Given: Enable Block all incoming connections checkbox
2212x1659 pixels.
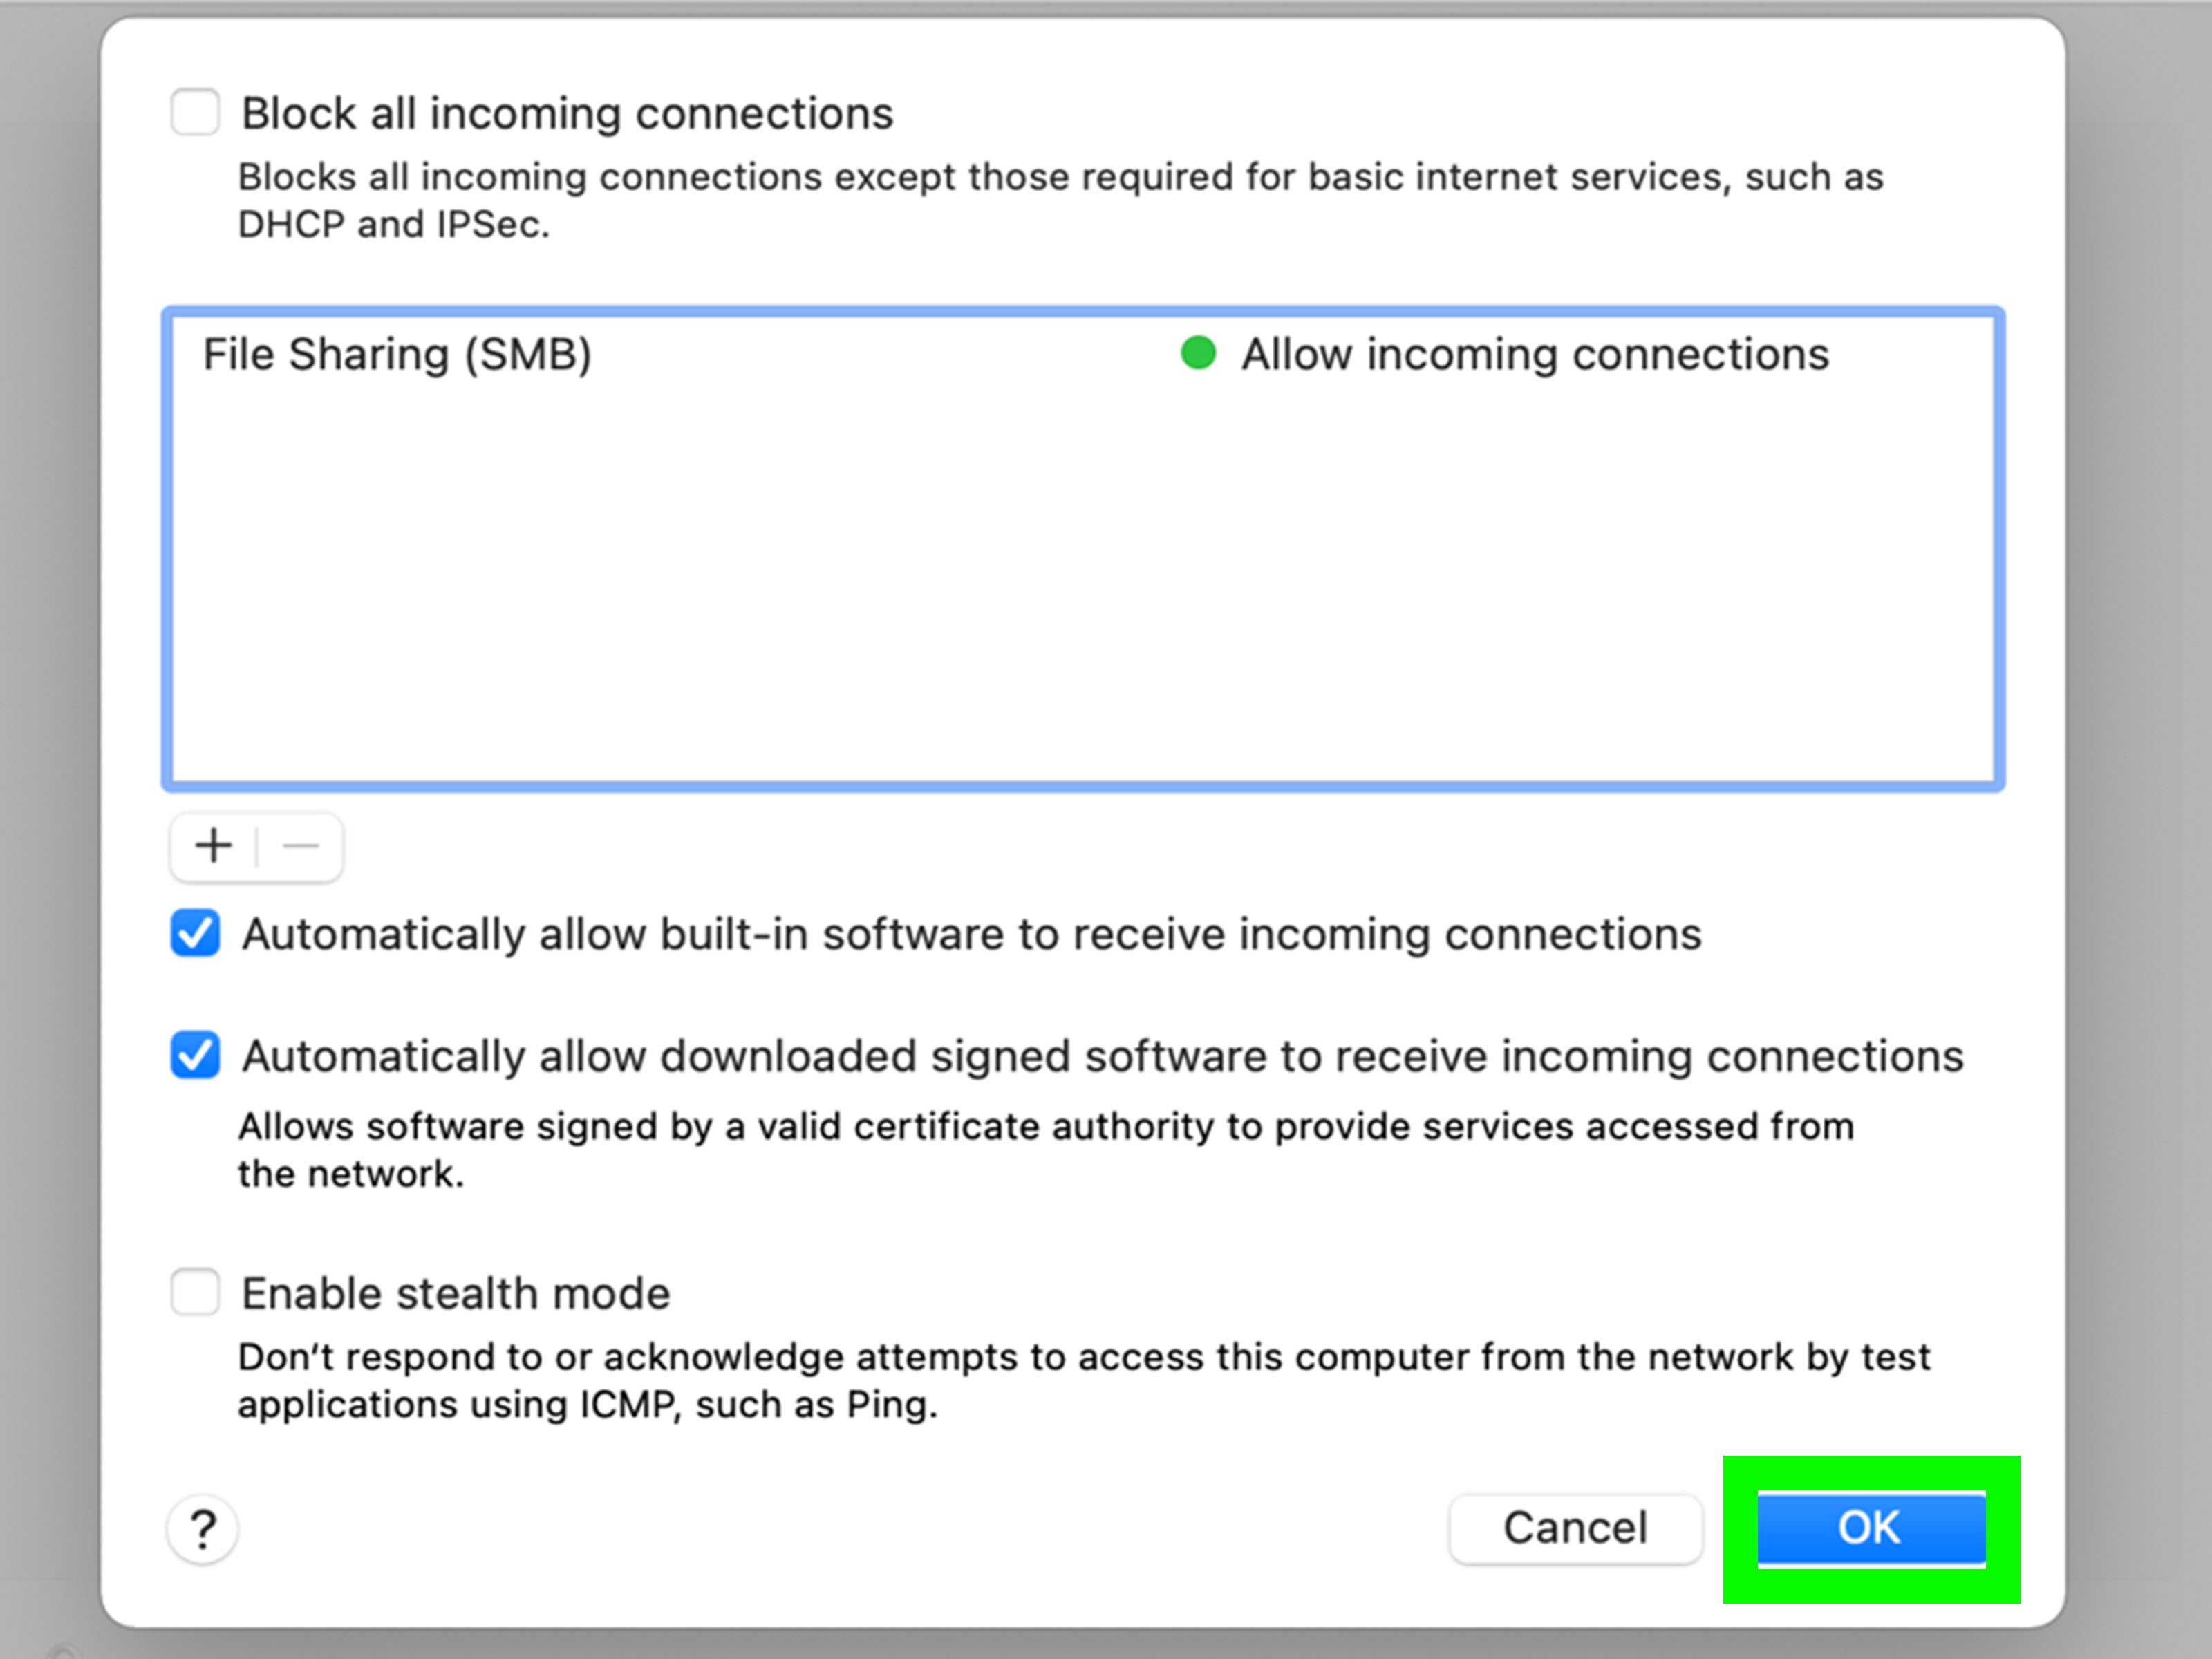Looking at the screenshot, I should tap(195, 112).
